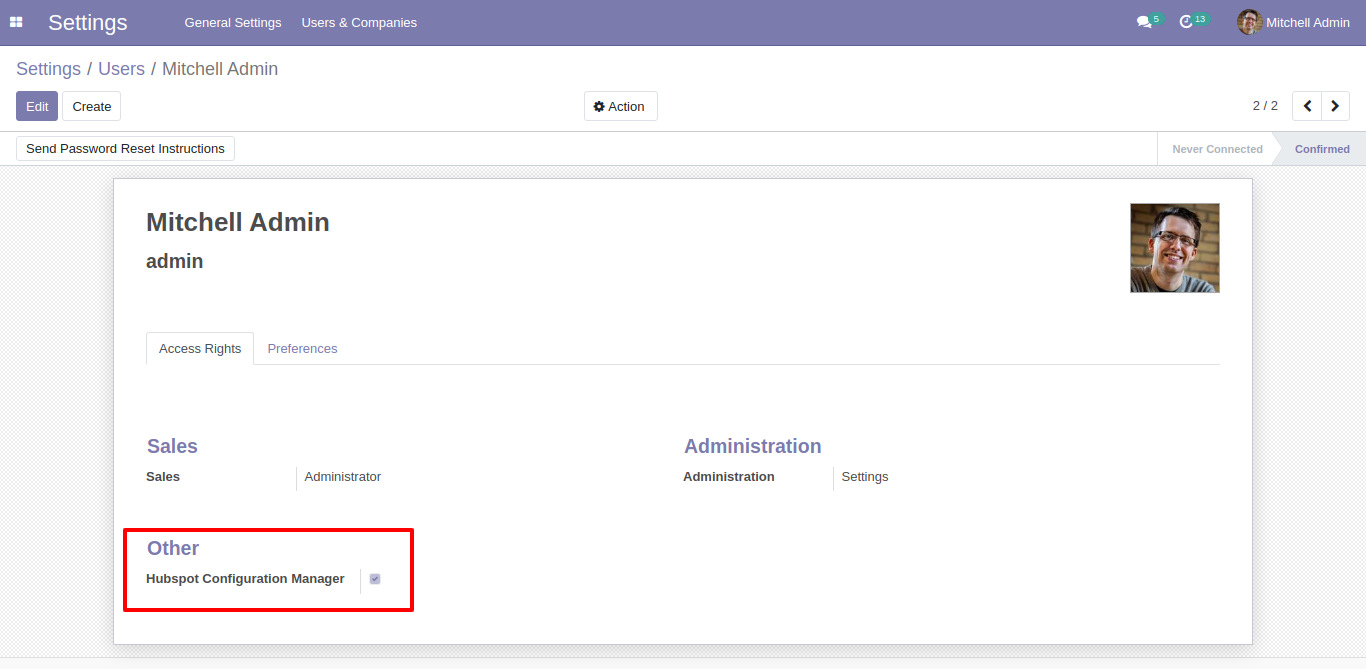Go to previous record arrow

pos(1307,106)
